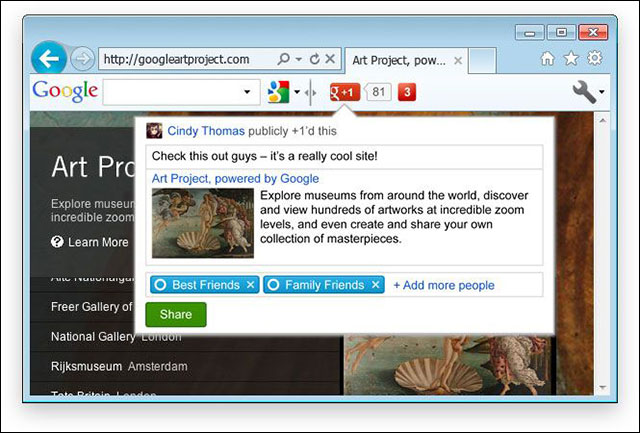
Task: Remove Family Friends circle with X
Action: [x=376, y=285]
